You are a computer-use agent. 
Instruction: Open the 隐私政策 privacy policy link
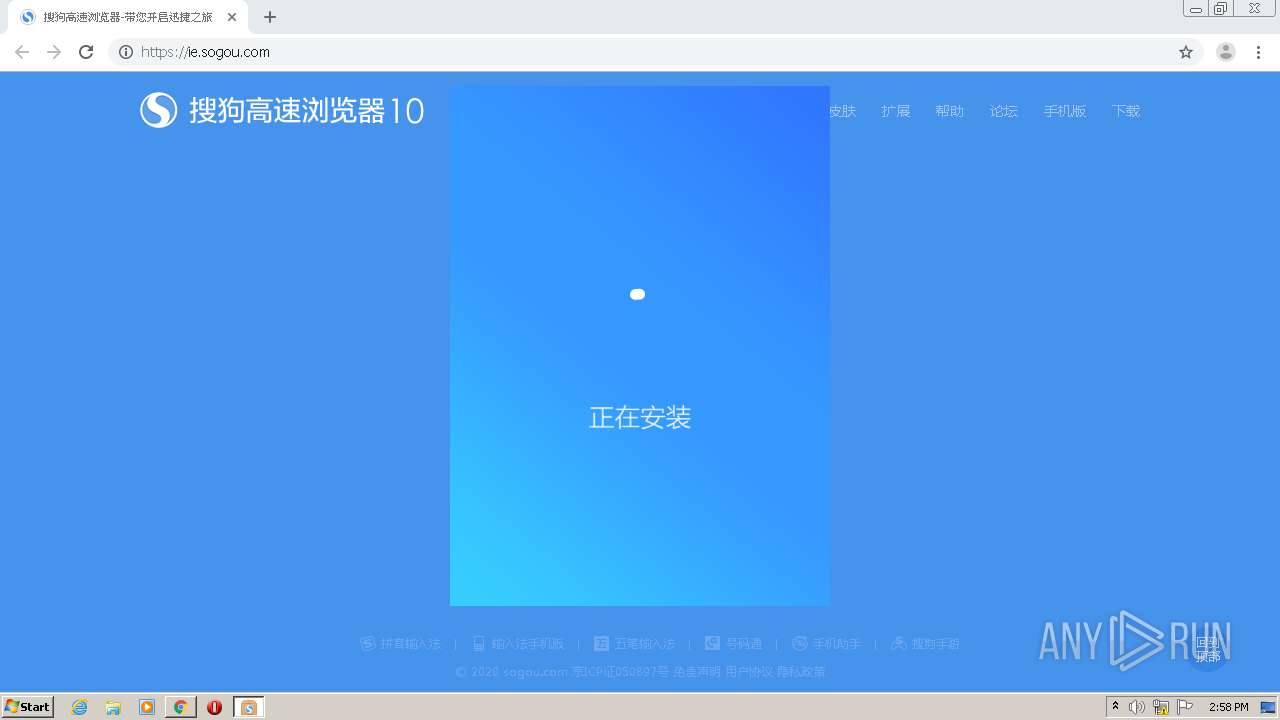801,672
